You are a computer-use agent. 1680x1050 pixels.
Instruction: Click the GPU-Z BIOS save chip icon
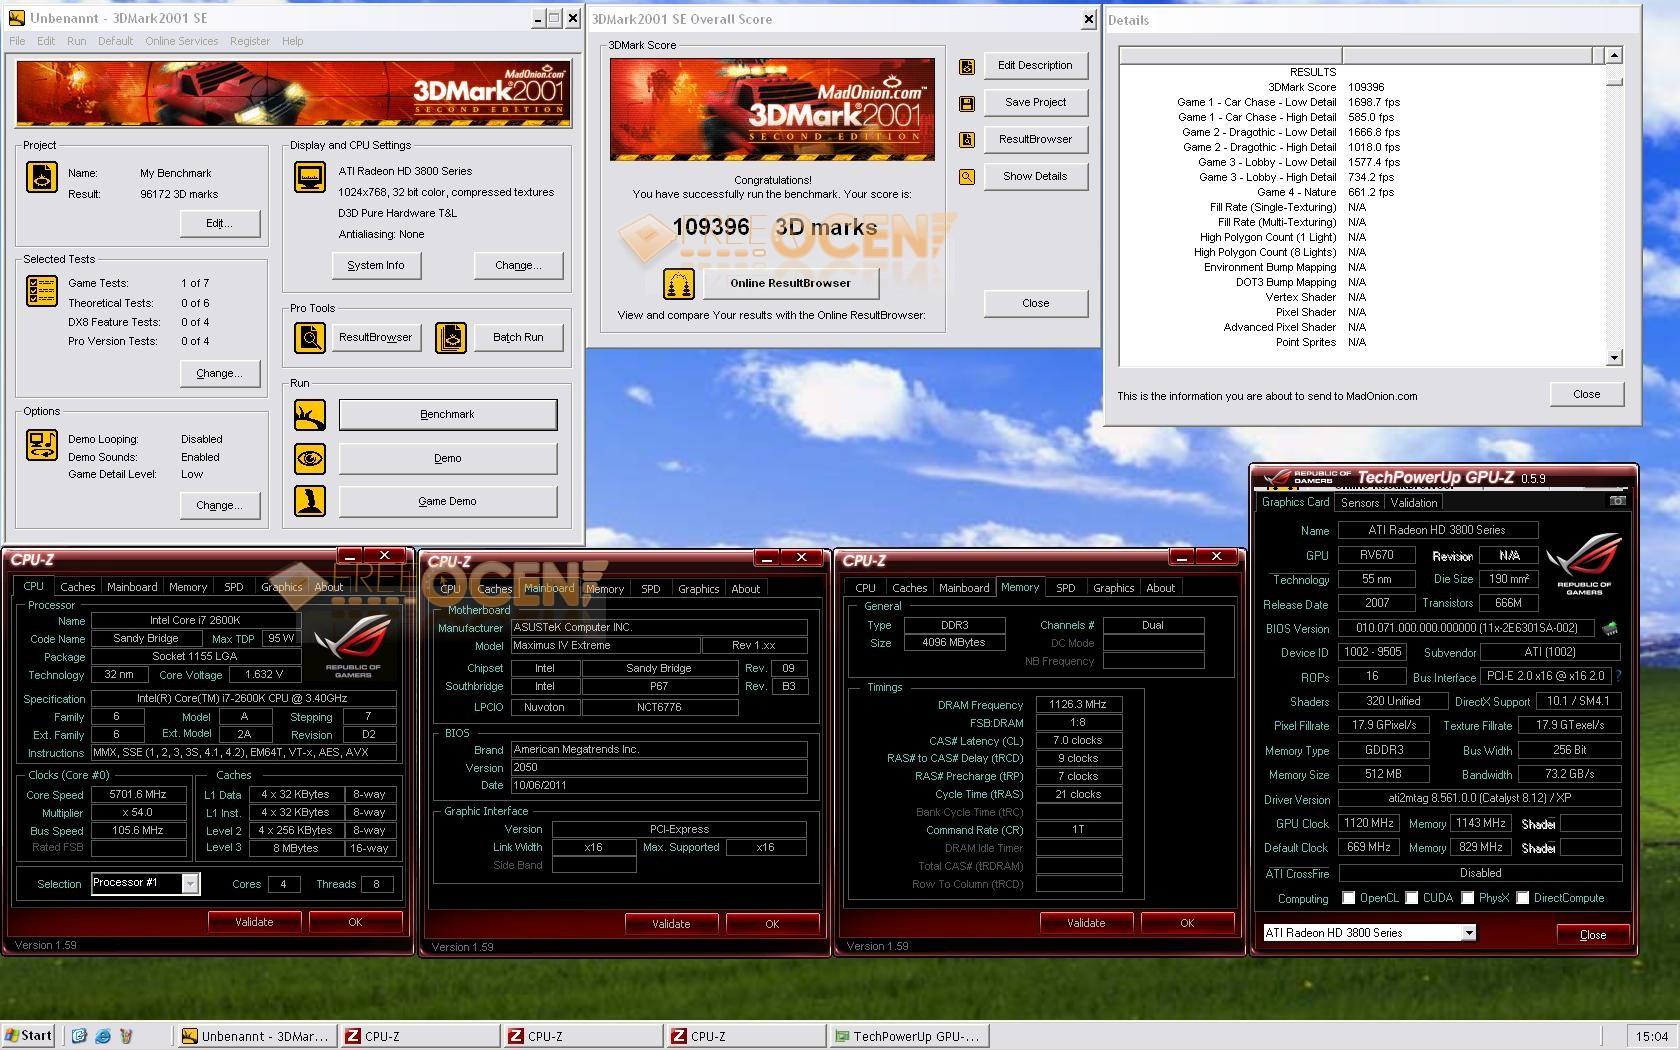point(1610,629)
